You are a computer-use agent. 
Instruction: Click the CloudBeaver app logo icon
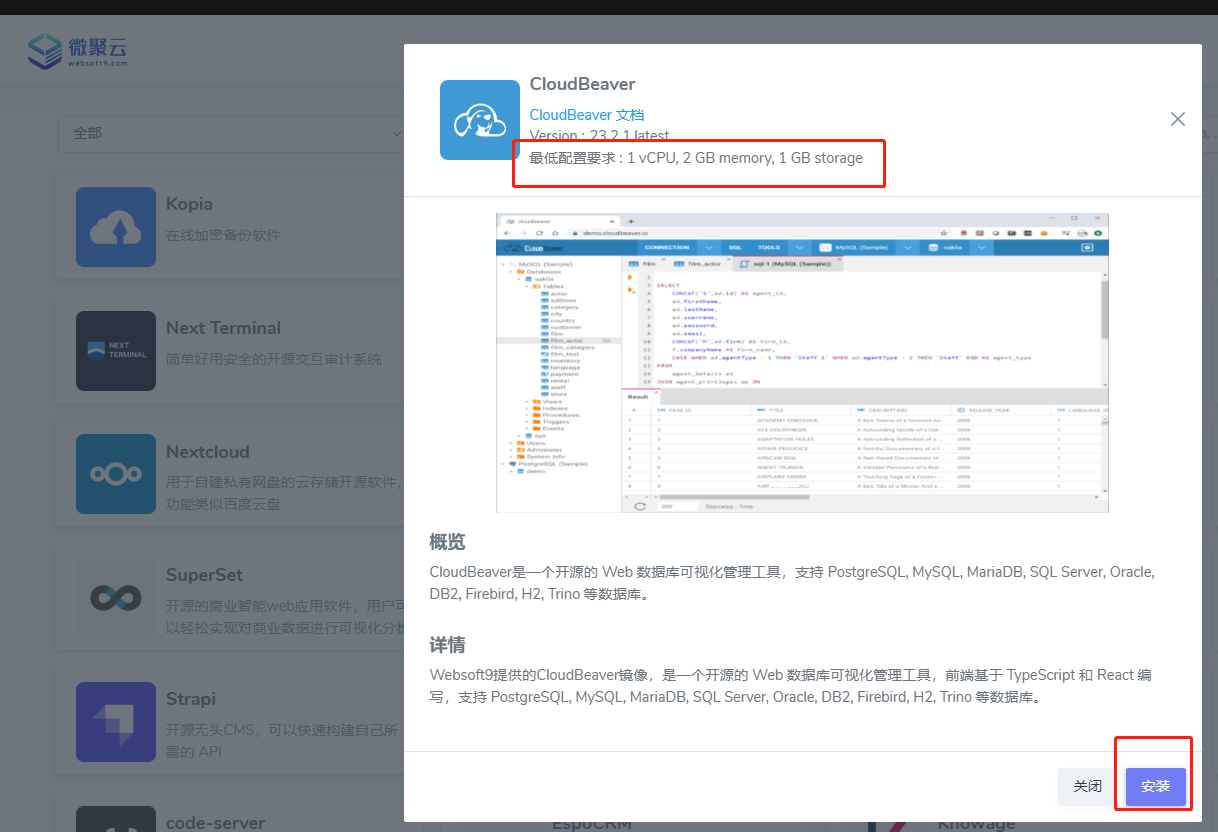480,120
